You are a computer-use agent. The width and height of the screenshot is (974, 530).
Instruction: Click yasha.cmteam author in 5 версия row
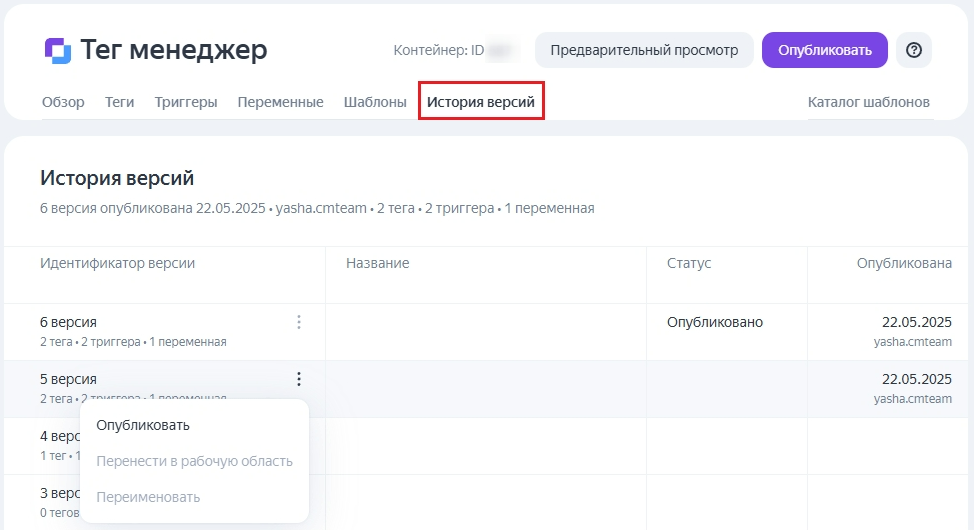pos(913,399)
